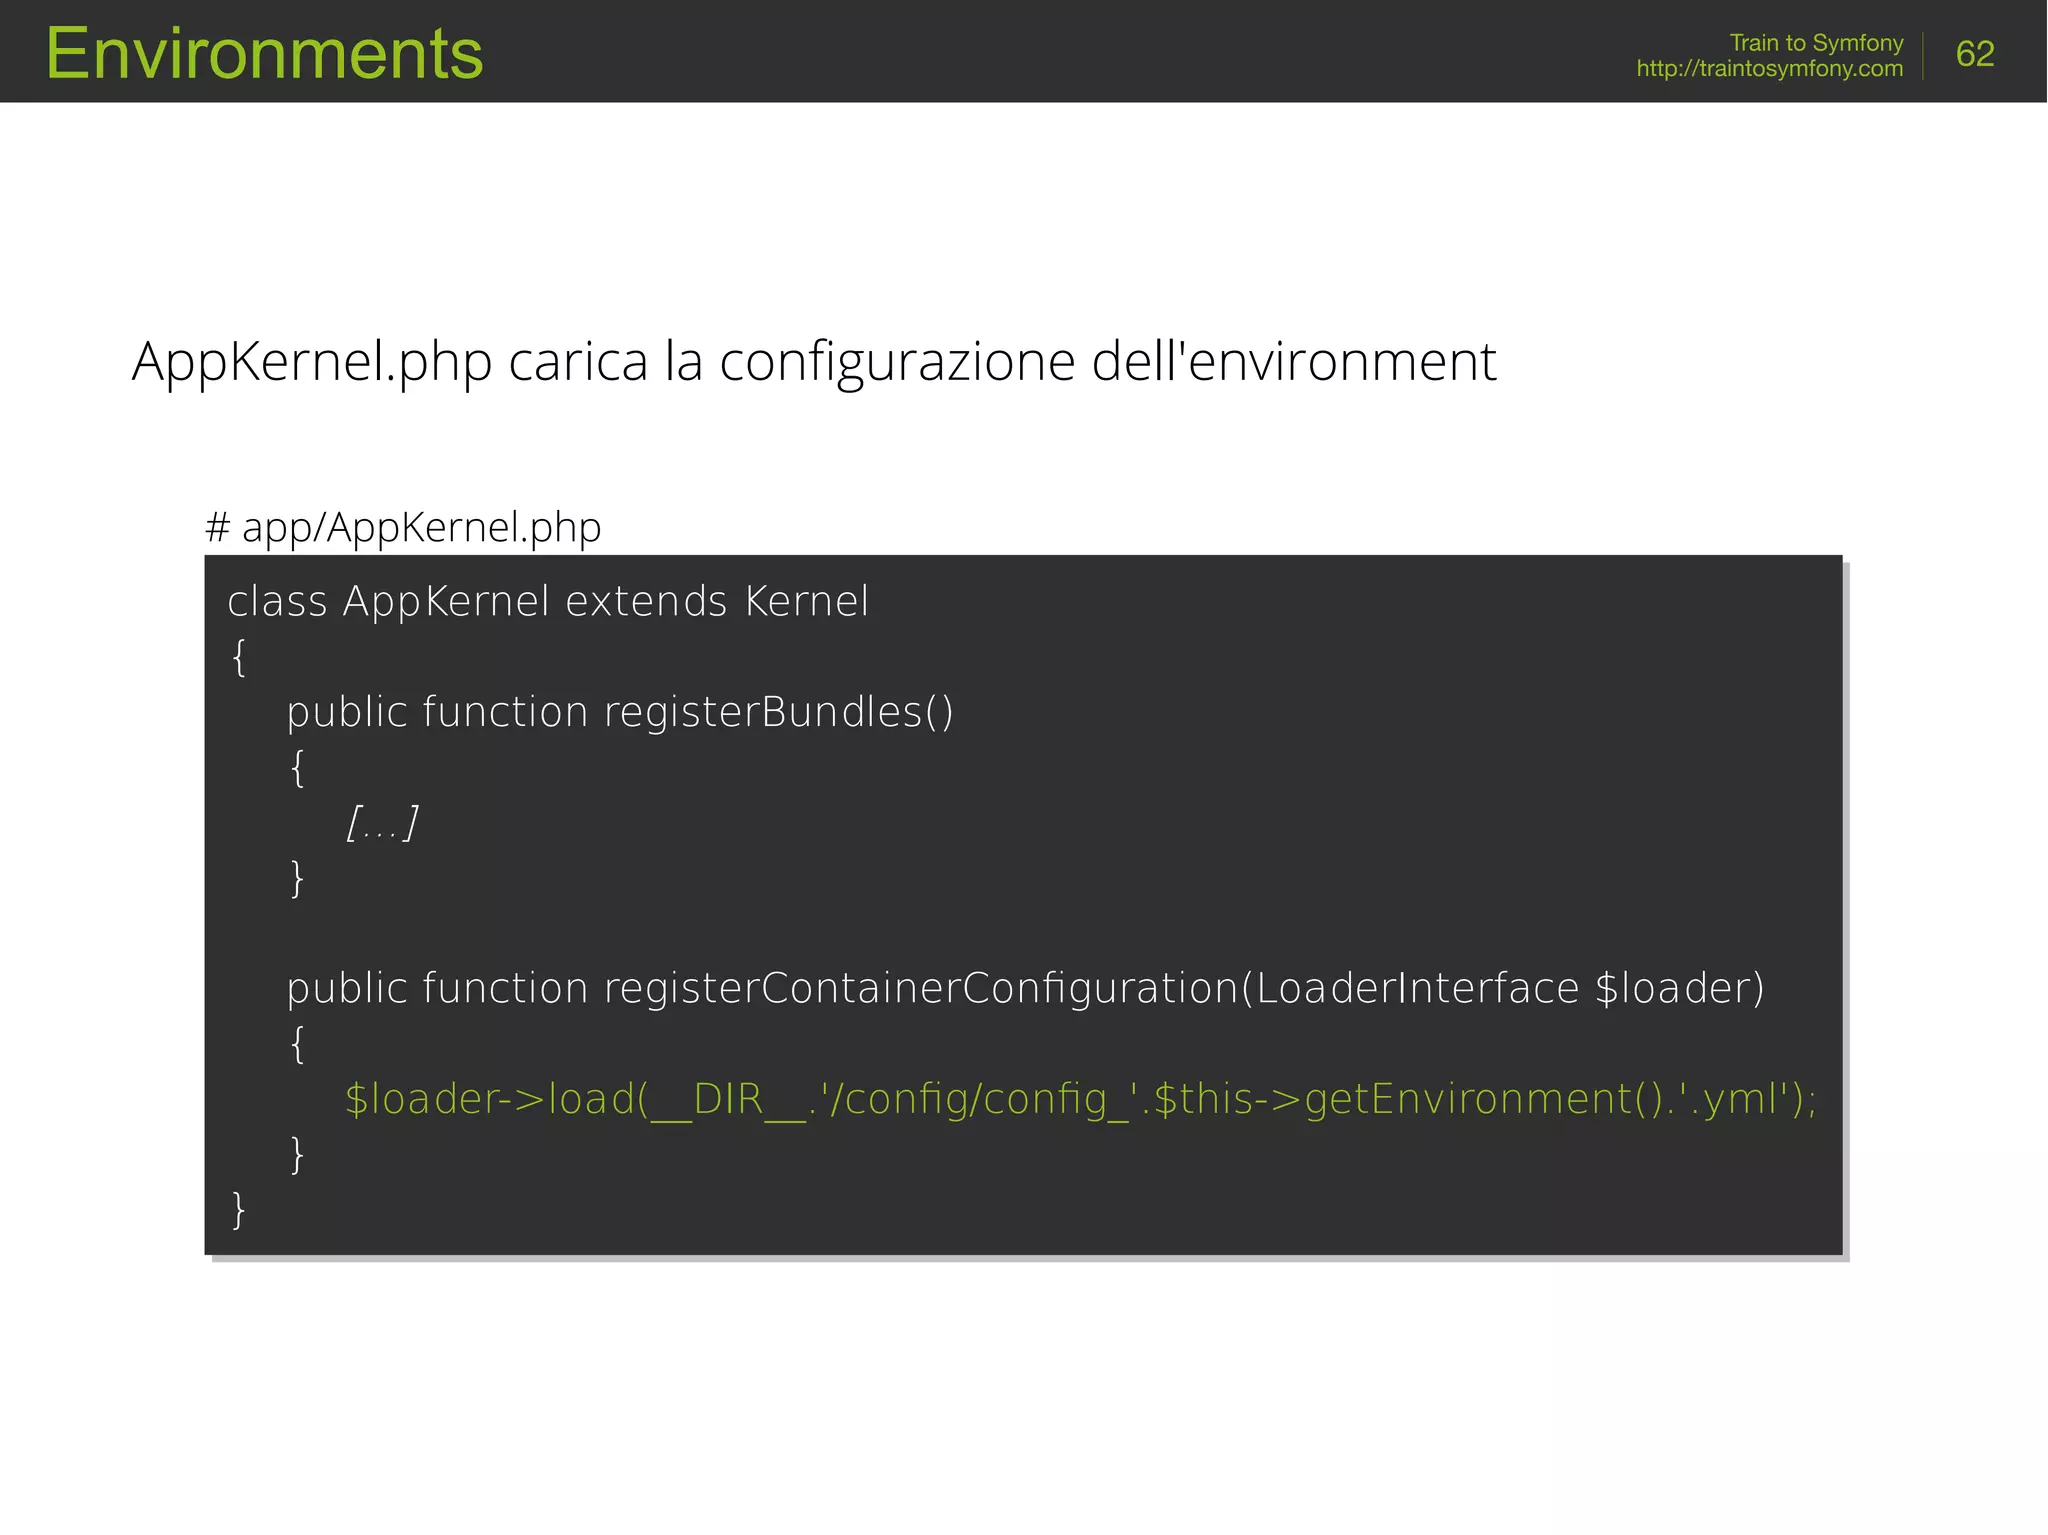This screenshot has width=2048, height=1535.
Task: Click the 'Environments' slide title
Action: coord(264,53)
